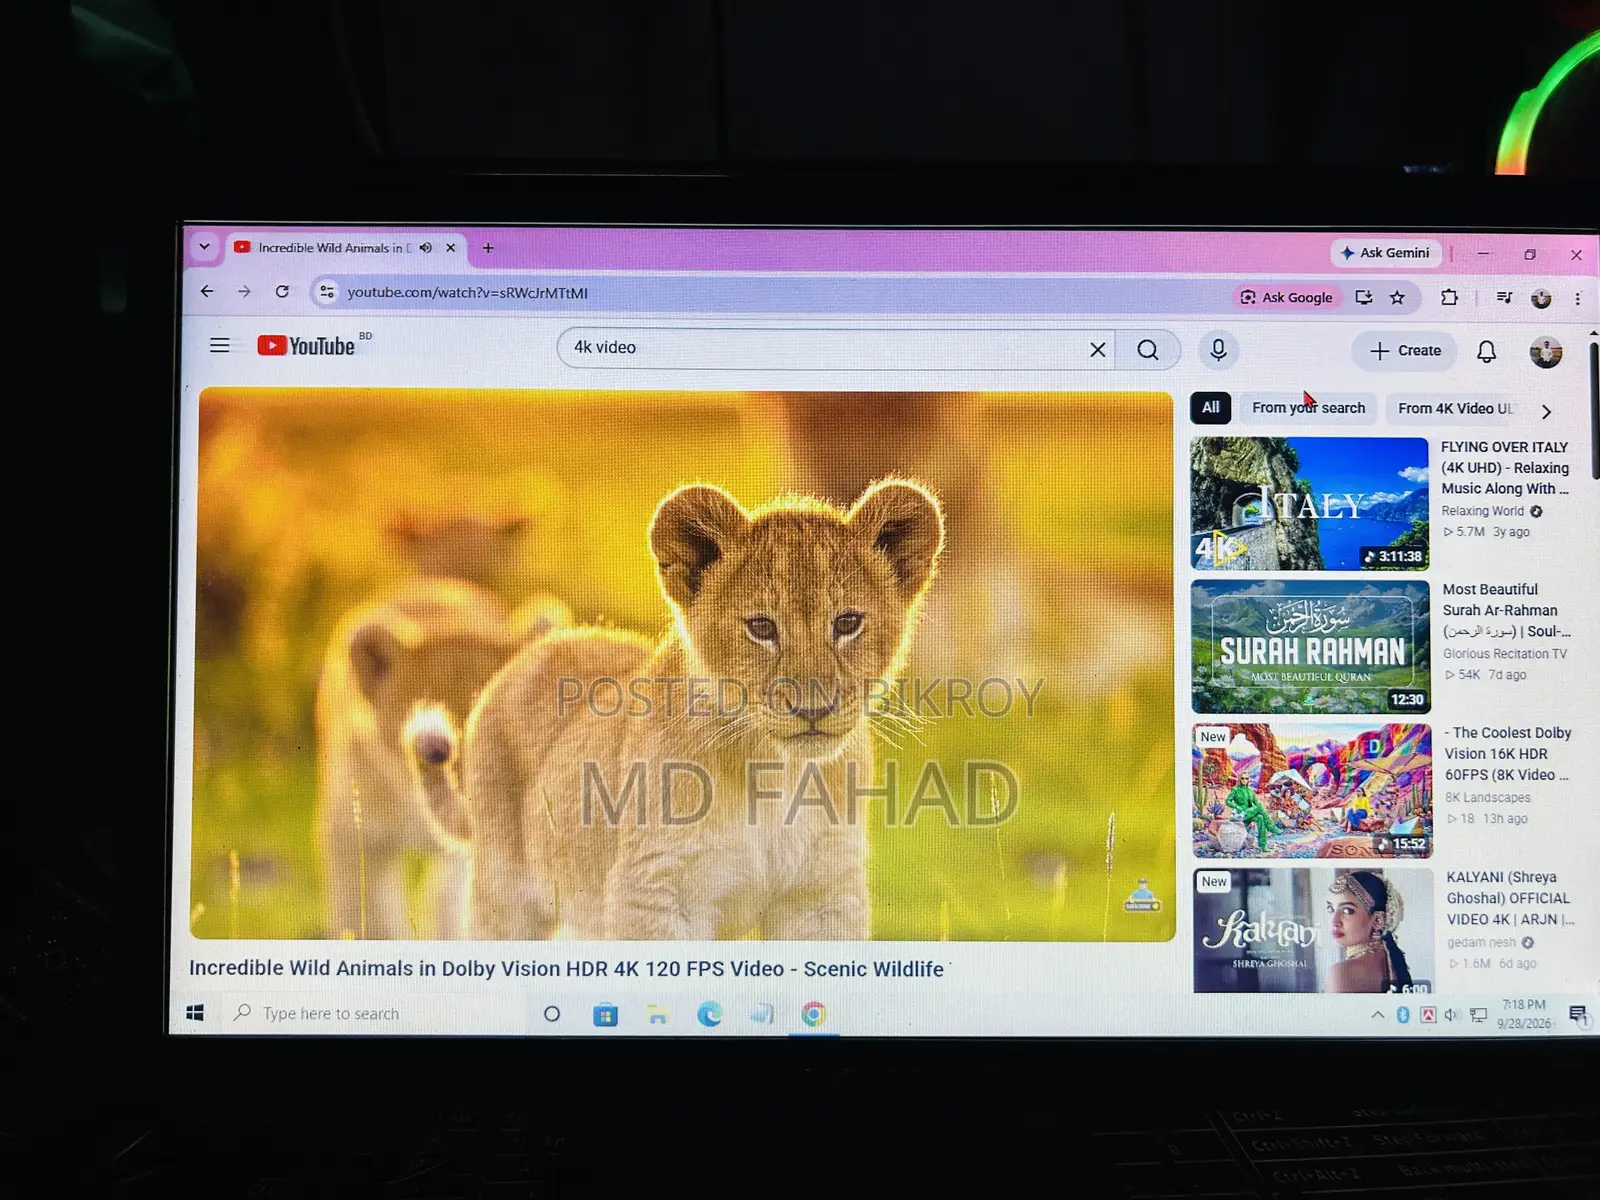1600x1200 pixels.
Task: Open the Chrome three-dot menu
Action: pyautogui.click(x=1577, y=298)
